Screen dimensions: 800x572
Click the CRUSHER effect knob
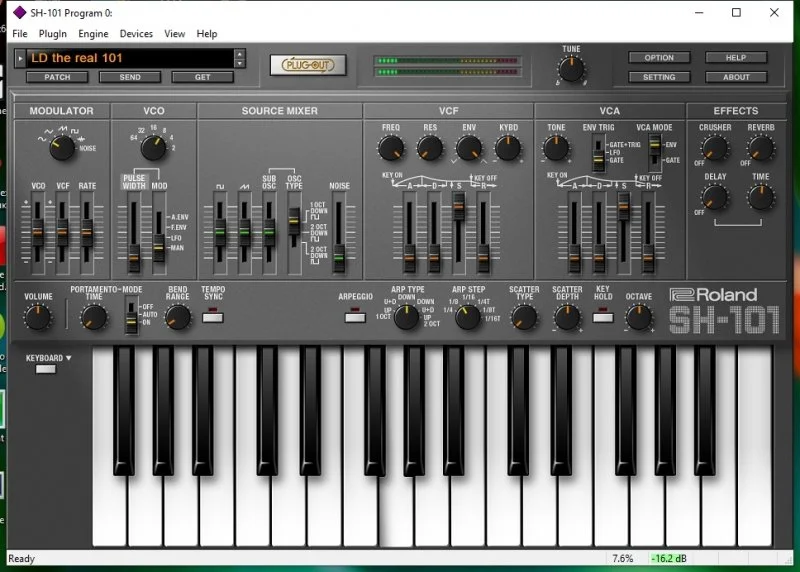[x=714, y=148]
